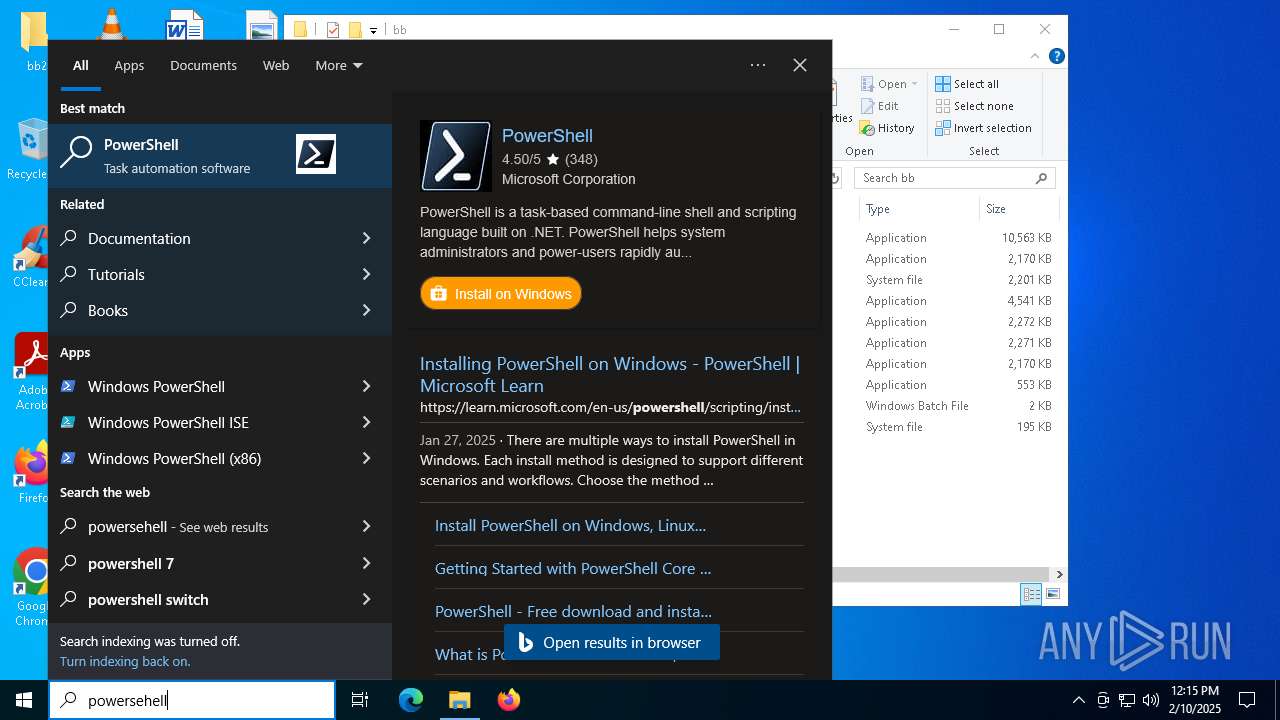Screen dimensions: 1280x720
Task: Switch Explorer to large icons view
Action: [x=1052, y=594]
